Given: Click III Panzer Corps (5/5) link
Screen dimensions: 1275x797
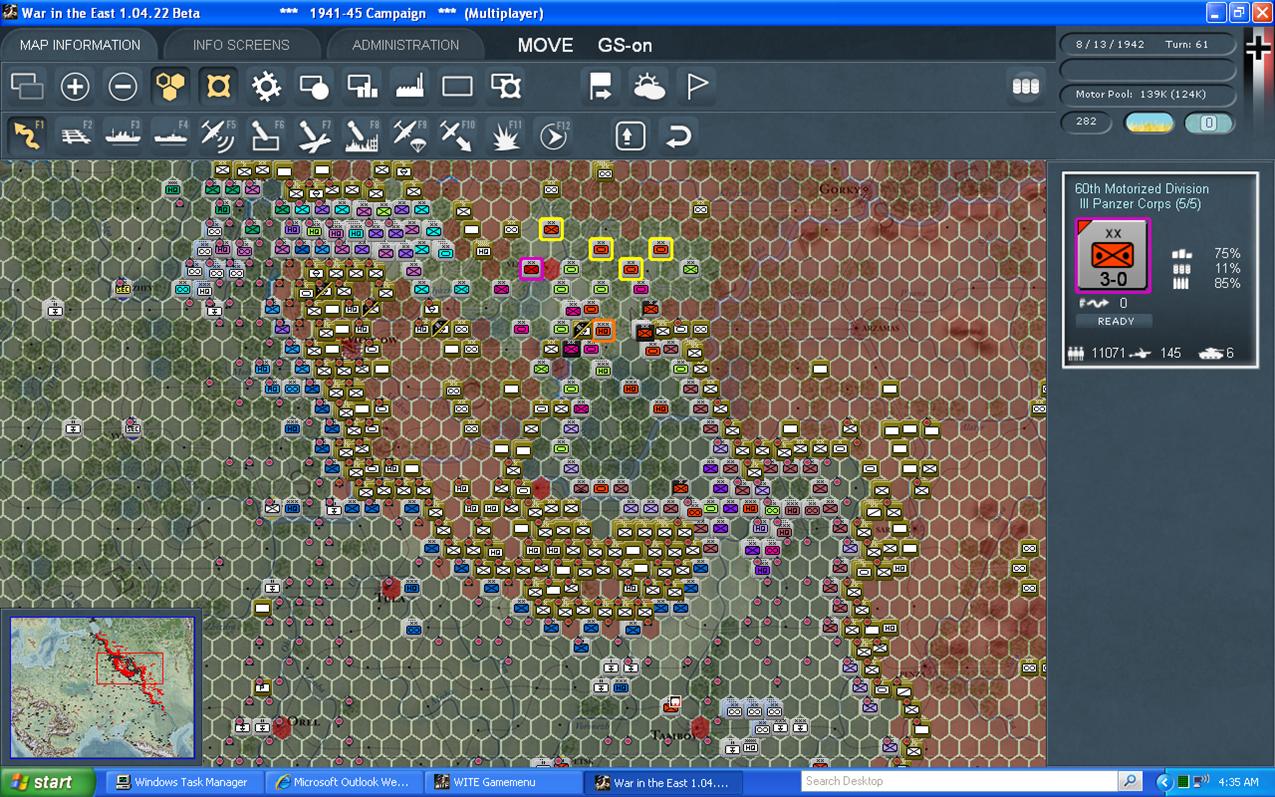Looking at the screenshot, I should [1140, 204].
